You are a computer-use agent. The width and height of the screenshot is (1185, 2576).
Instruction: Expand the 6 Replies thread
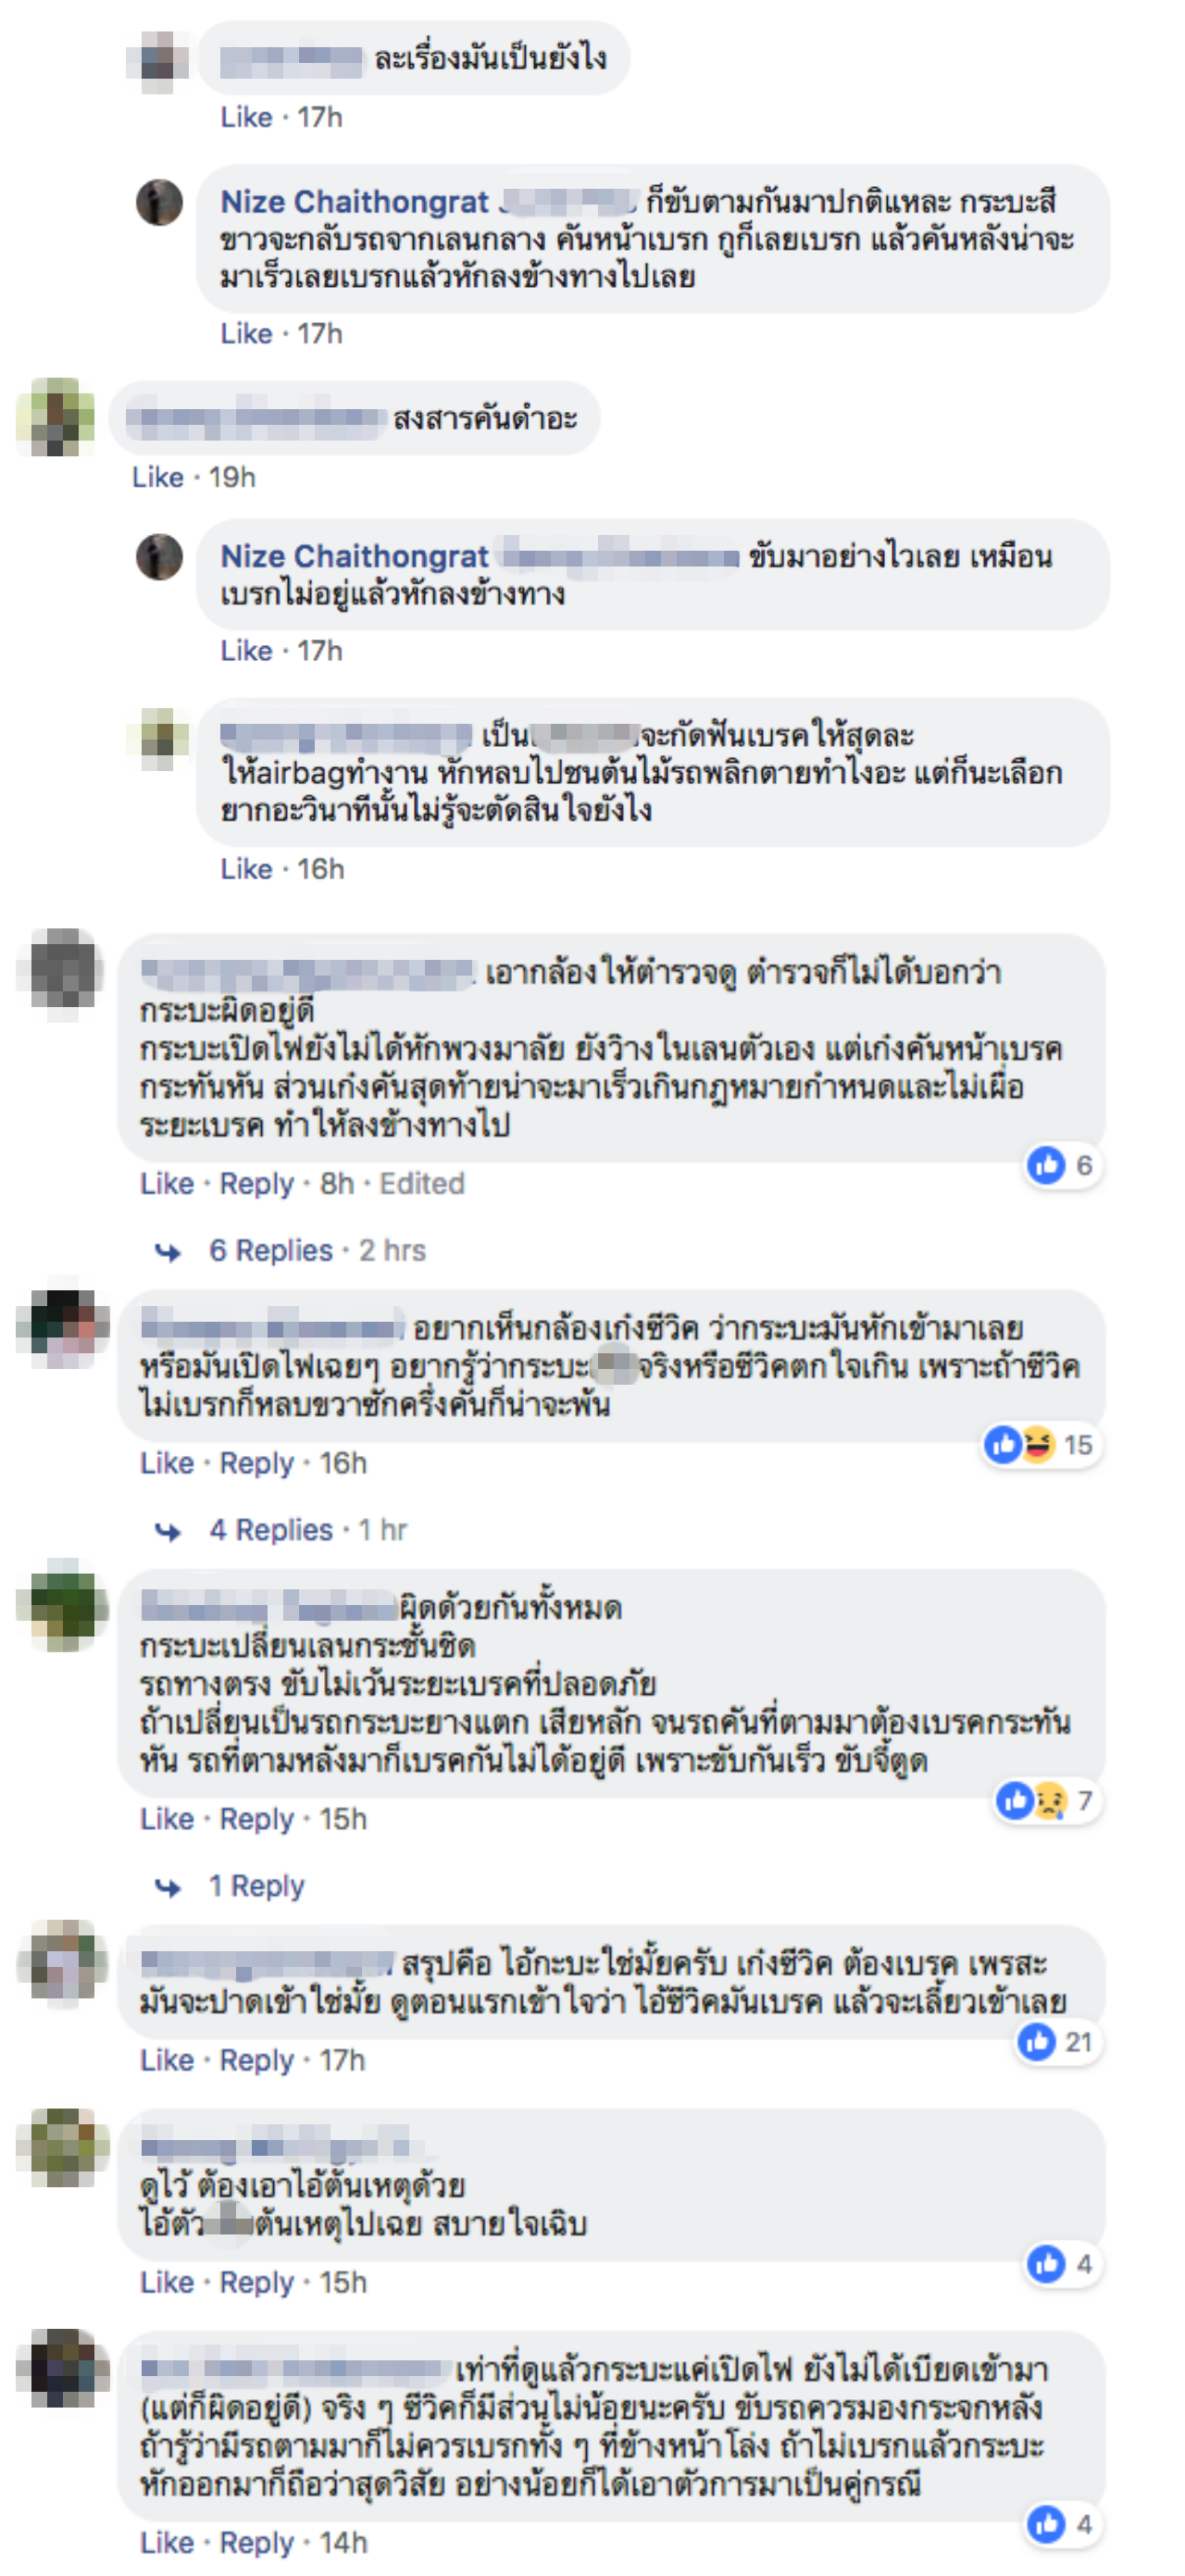[x=270, y=1251]
